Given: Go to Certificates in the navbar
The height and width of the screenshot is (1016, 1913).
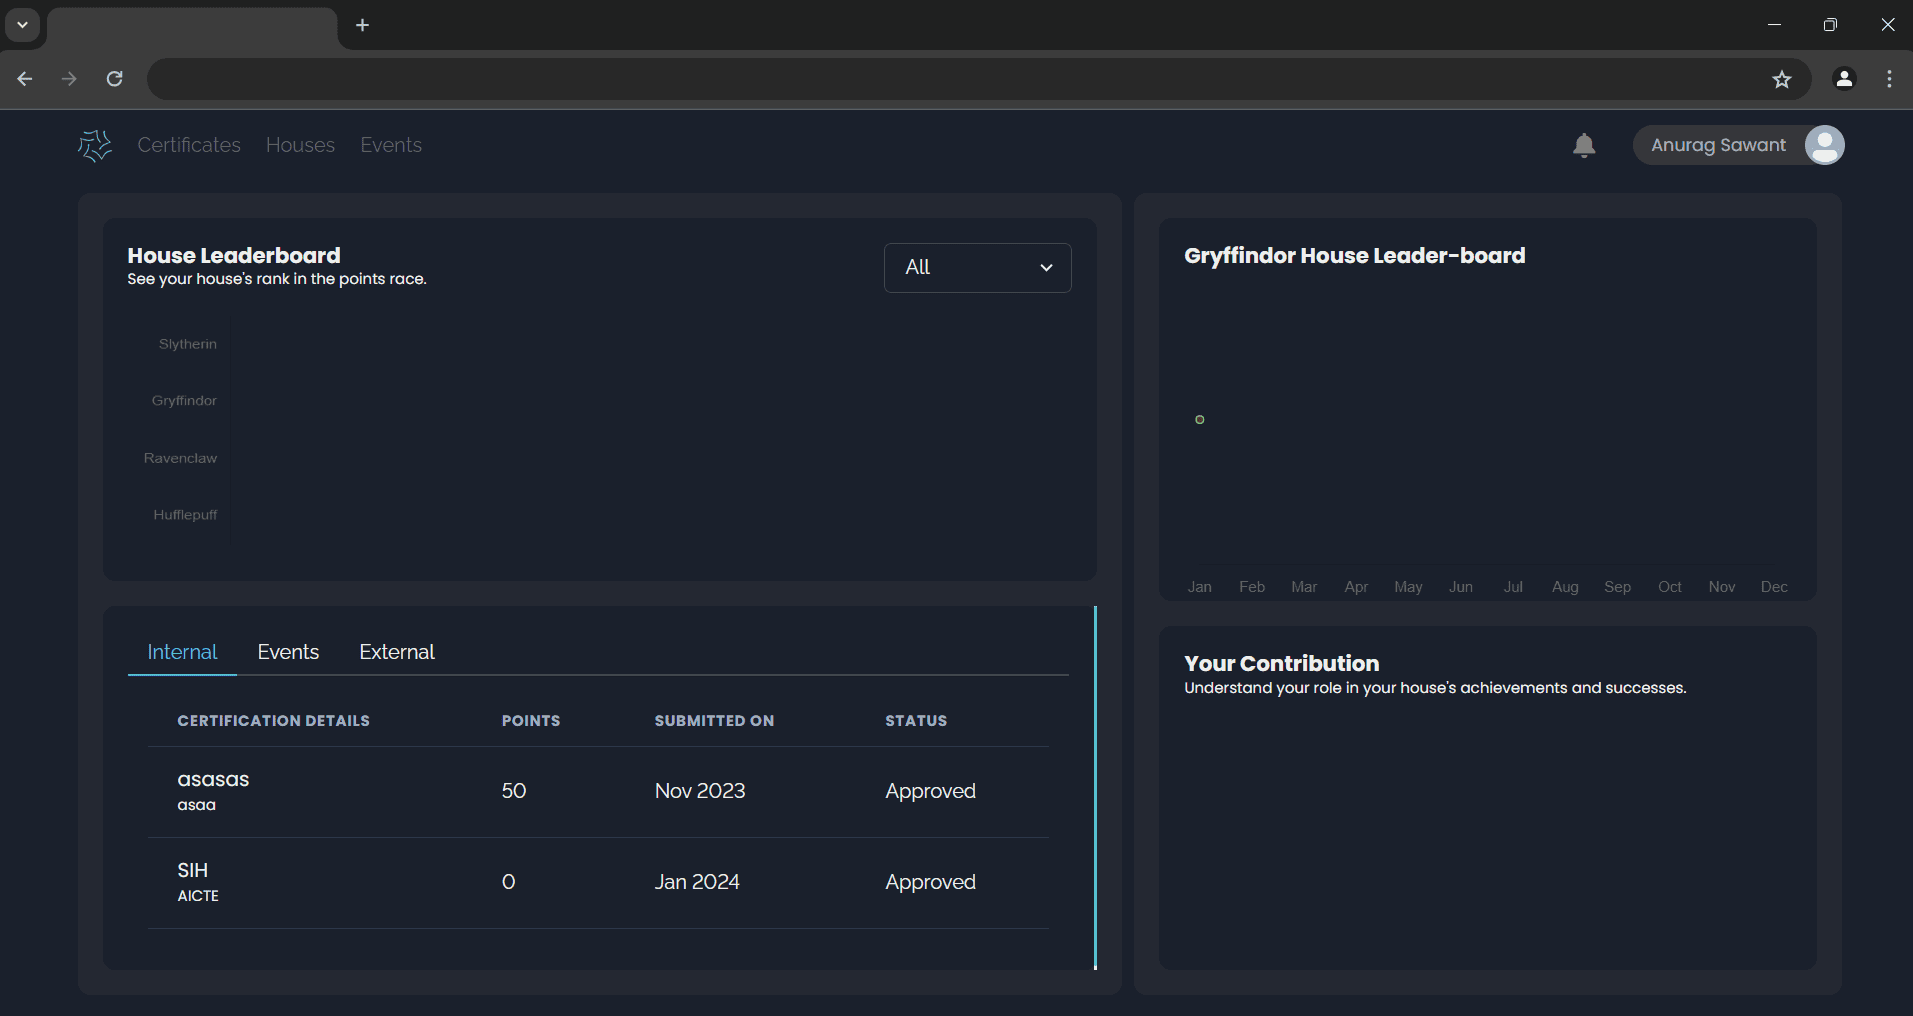Looking at the screenshot, I should click(x=189, y=145).
